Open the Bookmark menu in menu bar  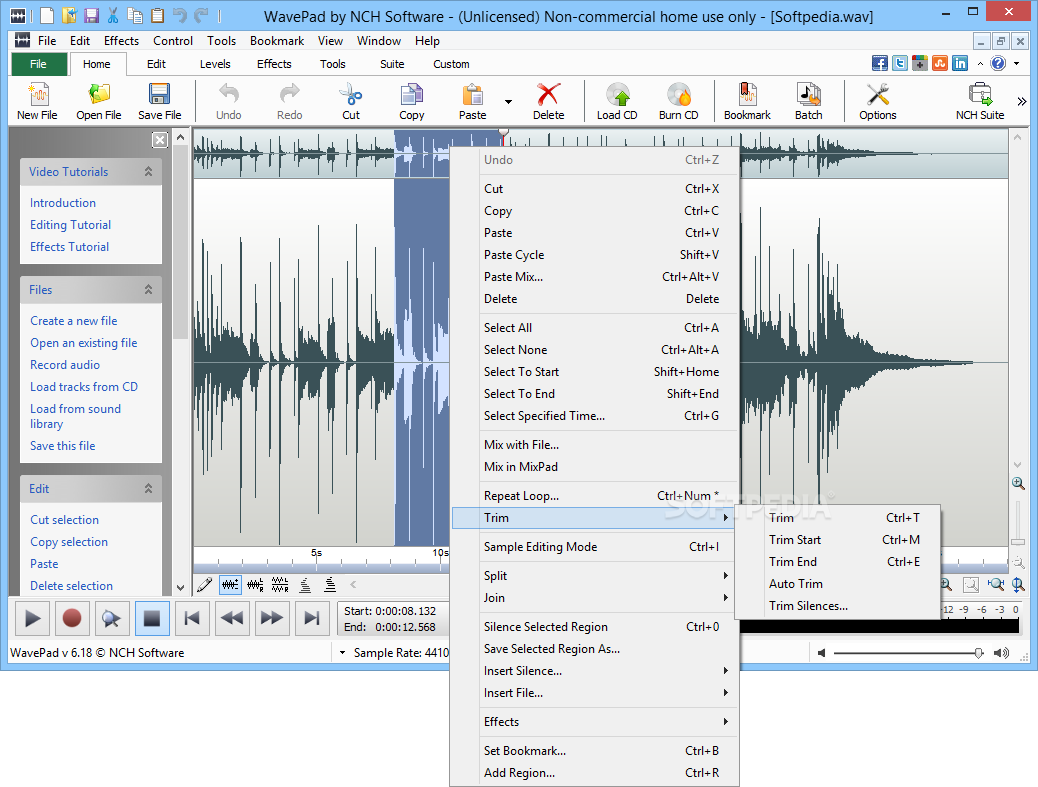277,41
